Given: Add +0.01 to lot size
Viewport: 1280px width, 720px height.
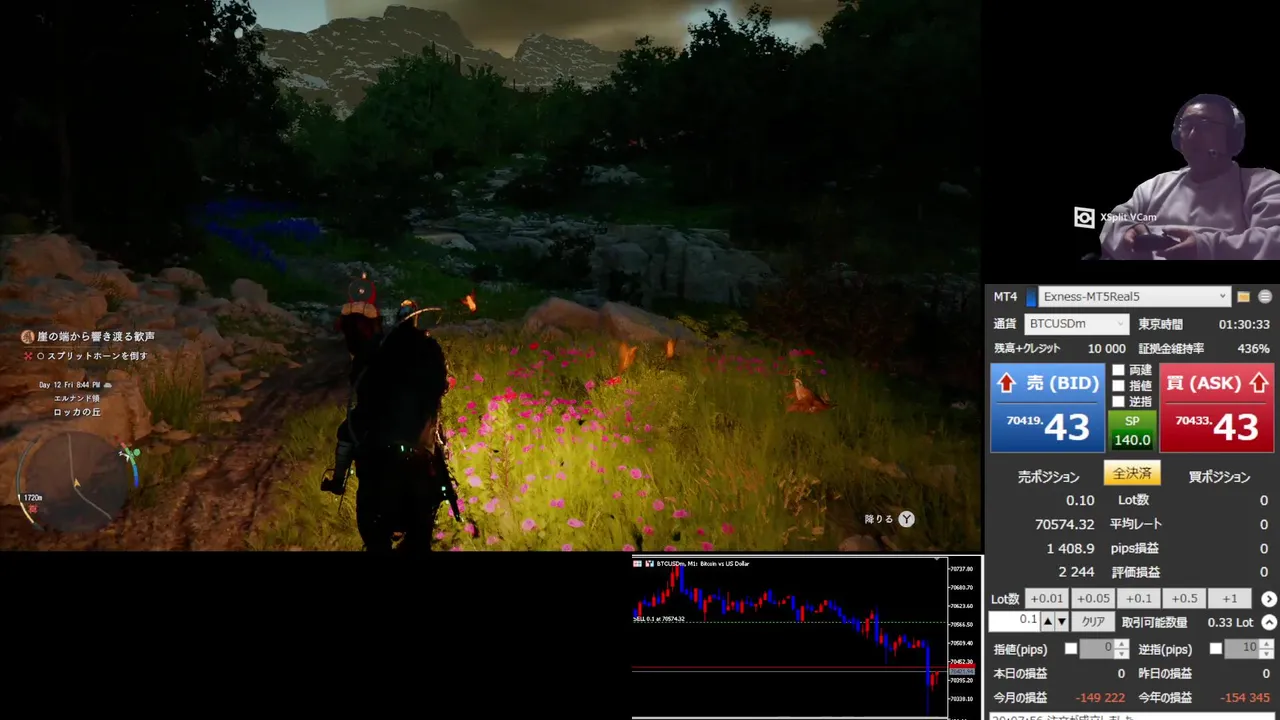Looking at the screenshot, I should click(x=1047, y=599).
